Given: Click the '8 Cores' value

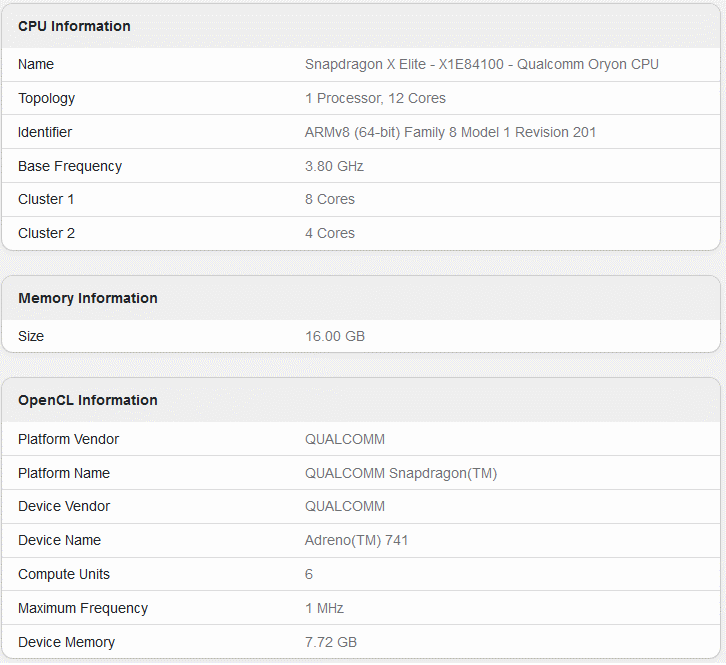Looking at the screenshot, I should click(x=330, y=199).
